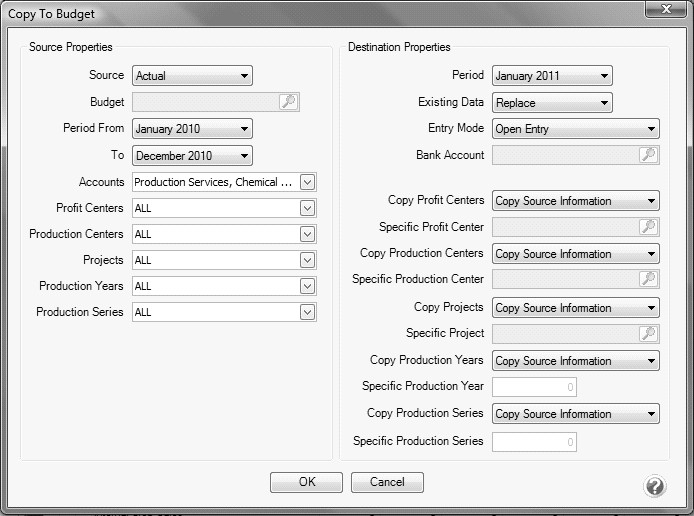Viewport: 694px width, 516px height.
Task: Expand the Accounts multi-select list
Action: pyautogui.click(x=307, y=182)
